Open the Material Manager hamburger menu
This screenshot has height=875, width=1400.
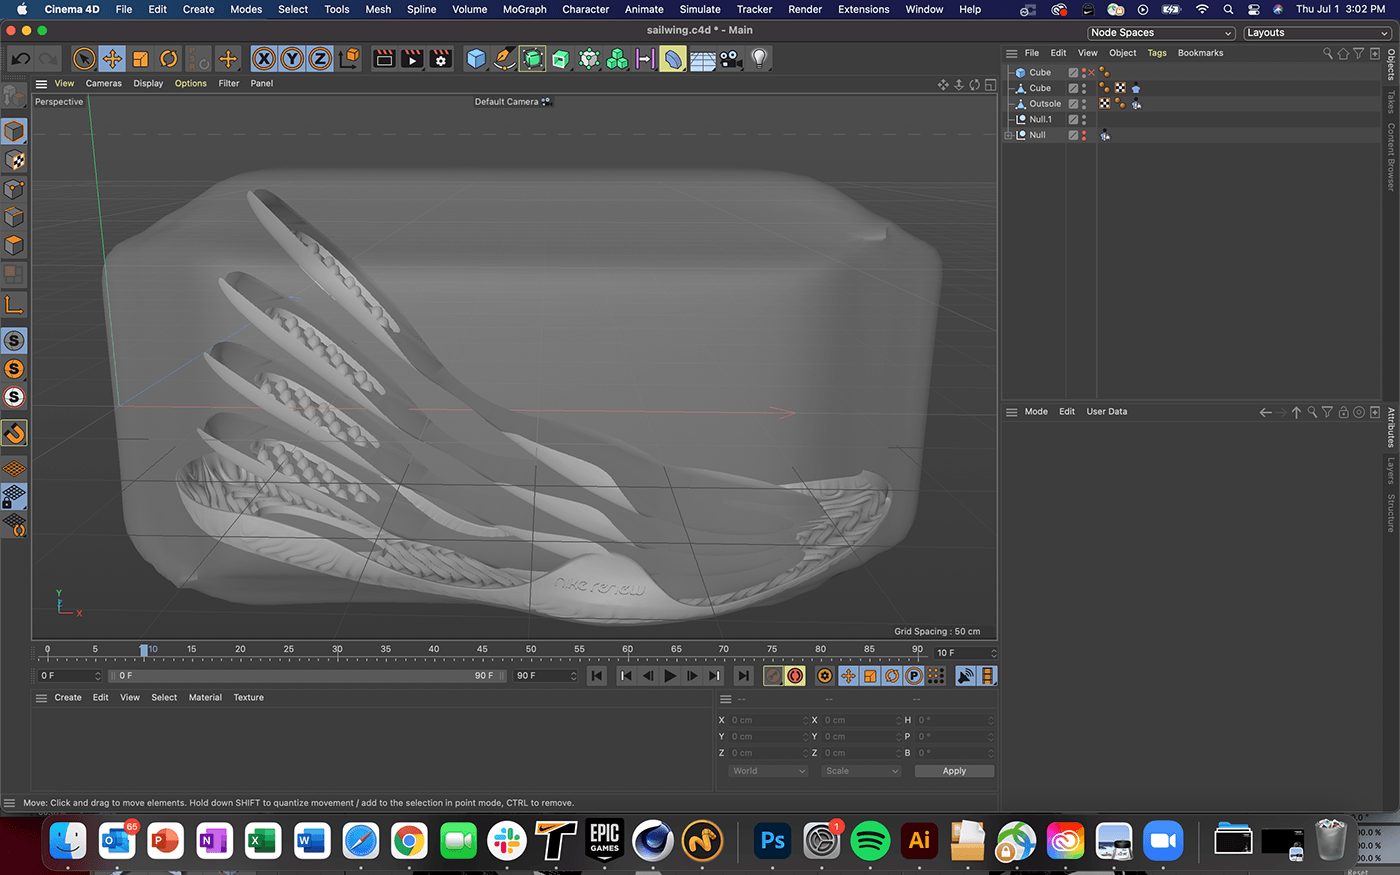pos(41,698)
